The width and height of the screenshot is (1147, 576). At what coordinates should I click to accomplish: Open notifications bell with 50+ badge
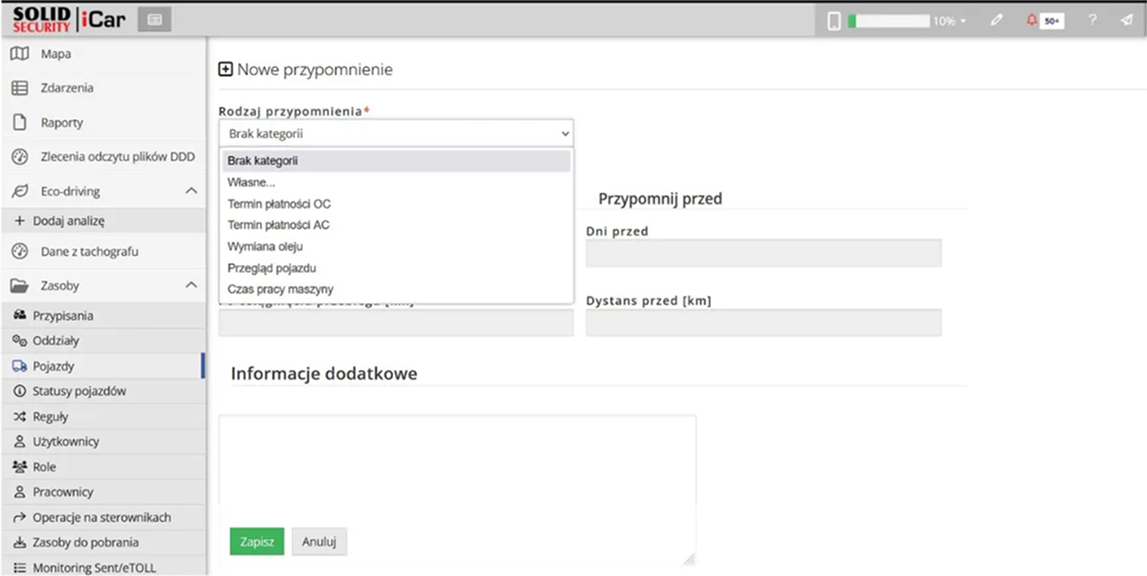(x=1045, y=20)
